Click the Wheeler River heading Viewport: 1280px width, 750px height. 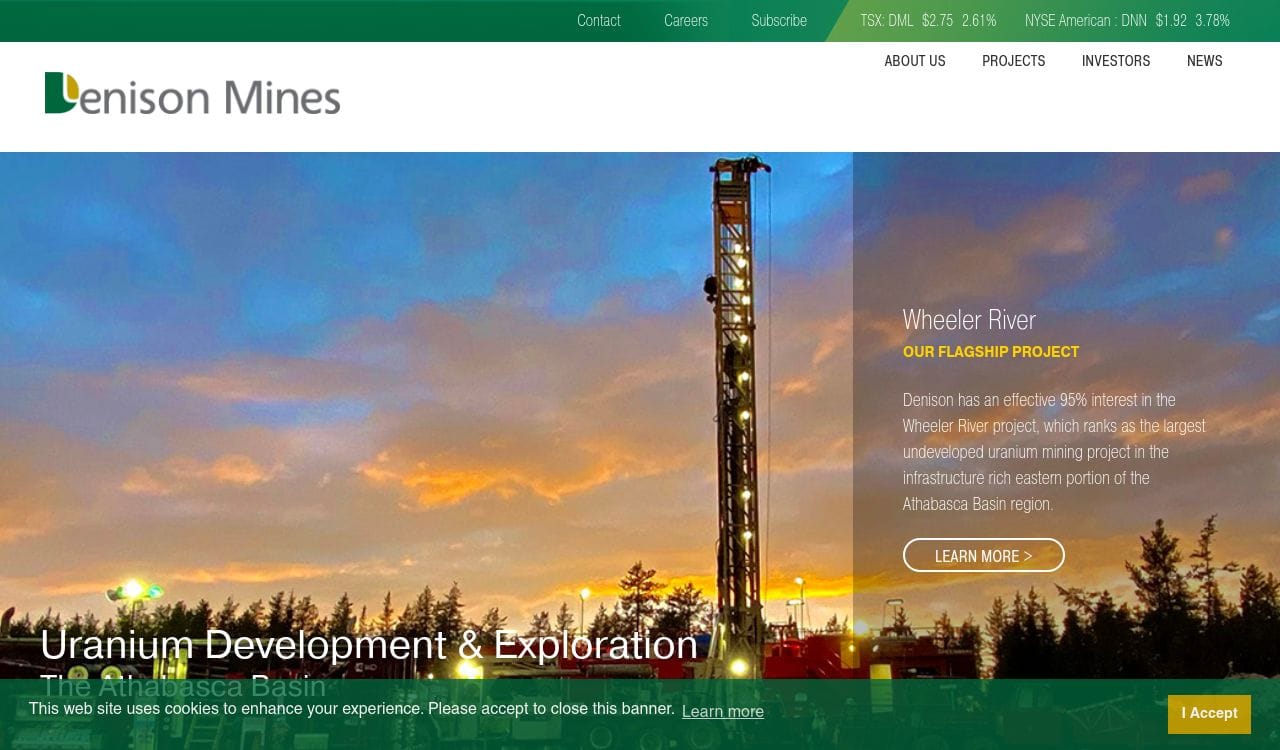pos(968,320)
